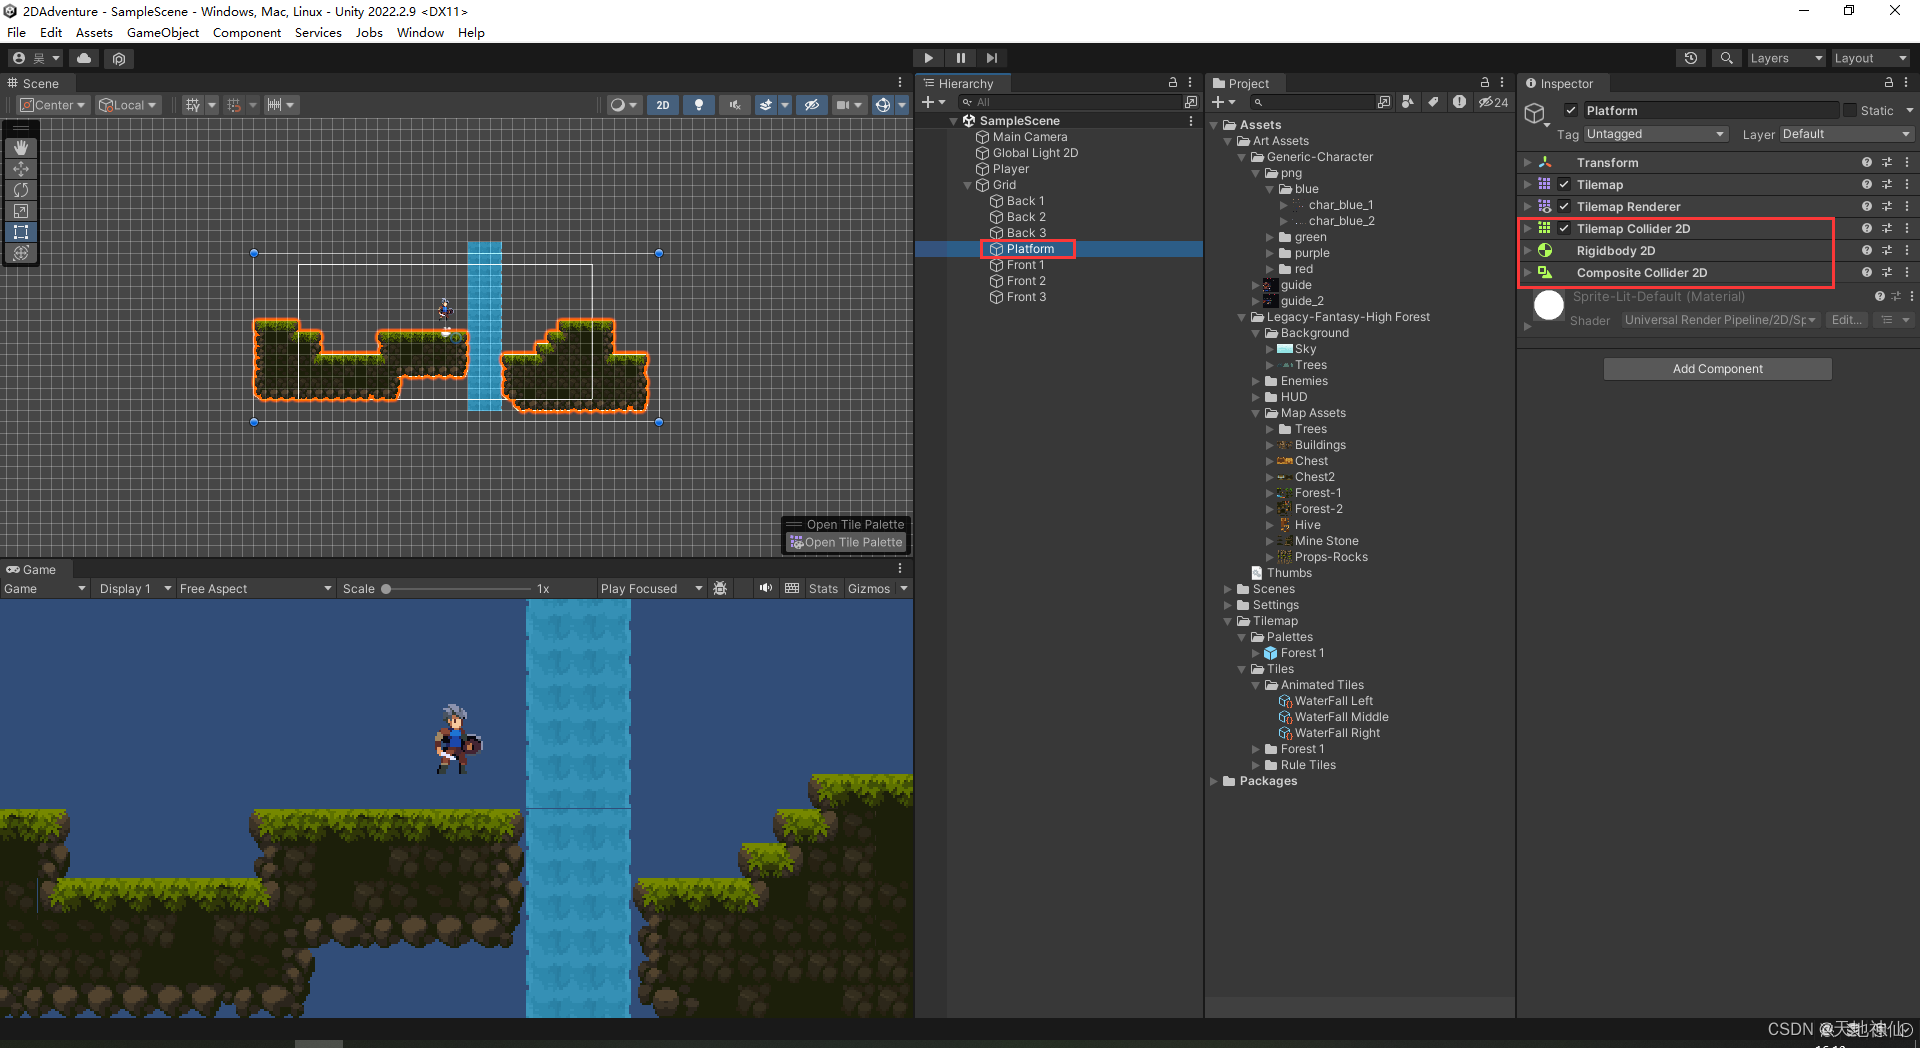Click the shader Edit... button
Viewport: 1920px width, 1048px height.
coord(1846,320)
